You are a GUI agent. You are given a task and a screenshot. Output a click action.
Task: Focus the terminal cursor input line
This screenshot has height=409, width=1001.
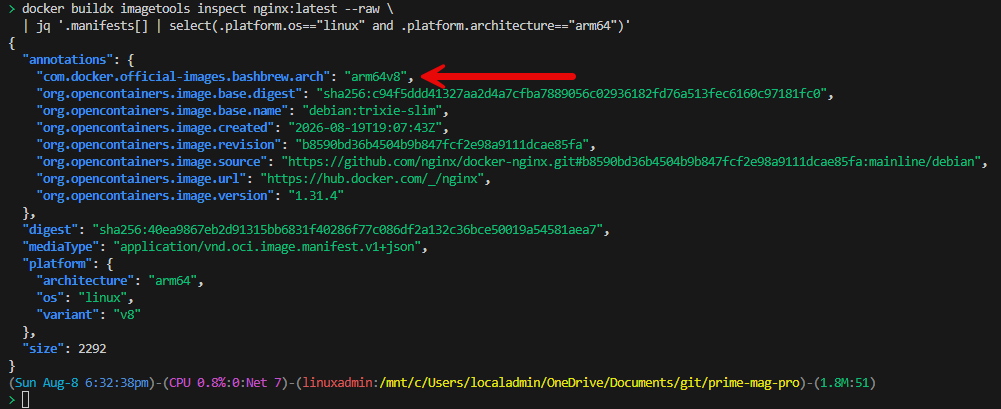pos(26,400)
